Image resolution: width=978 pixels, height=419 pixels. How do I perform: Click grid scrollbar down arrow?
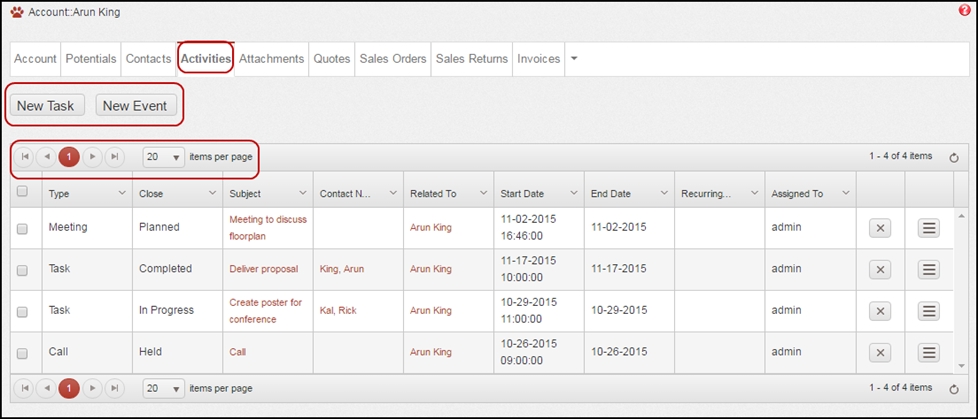pyautogui.click(x=961, y=366)
